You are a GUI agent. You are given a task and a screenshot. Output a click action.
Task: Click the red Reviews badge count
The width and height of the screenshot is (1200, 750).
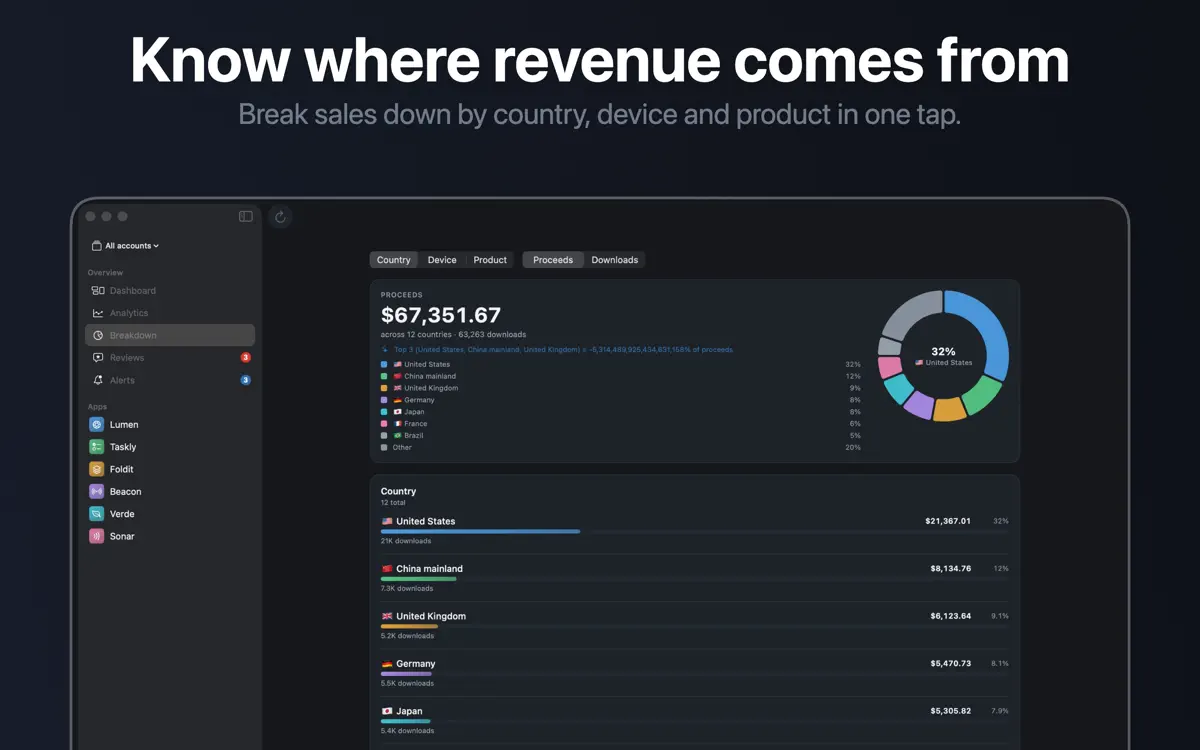coord(245,358)
